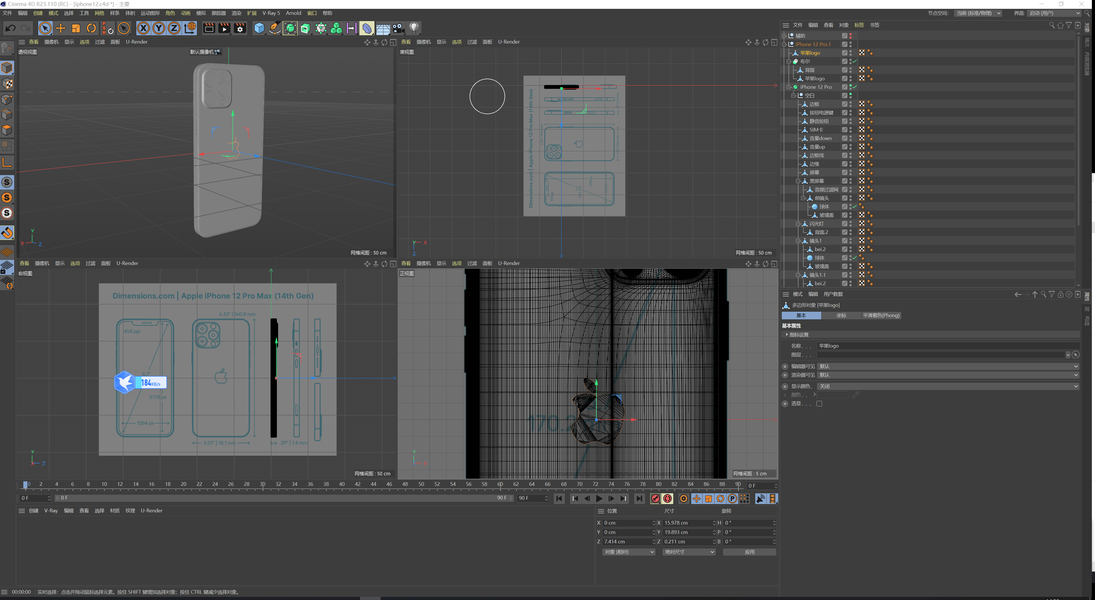Select the Move tool in top toolbar
The width and height of the screenshot is (1095, 600).
point(60,28)
